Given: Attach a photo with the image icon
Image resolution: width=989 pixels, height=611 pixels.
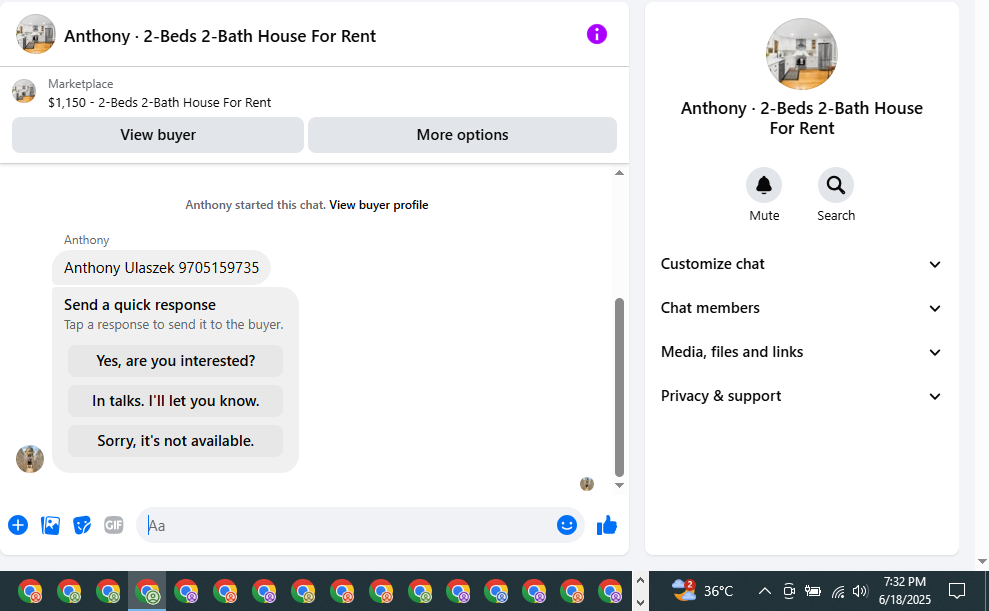Looking at the screenshot, I should [x=50, y=525].
